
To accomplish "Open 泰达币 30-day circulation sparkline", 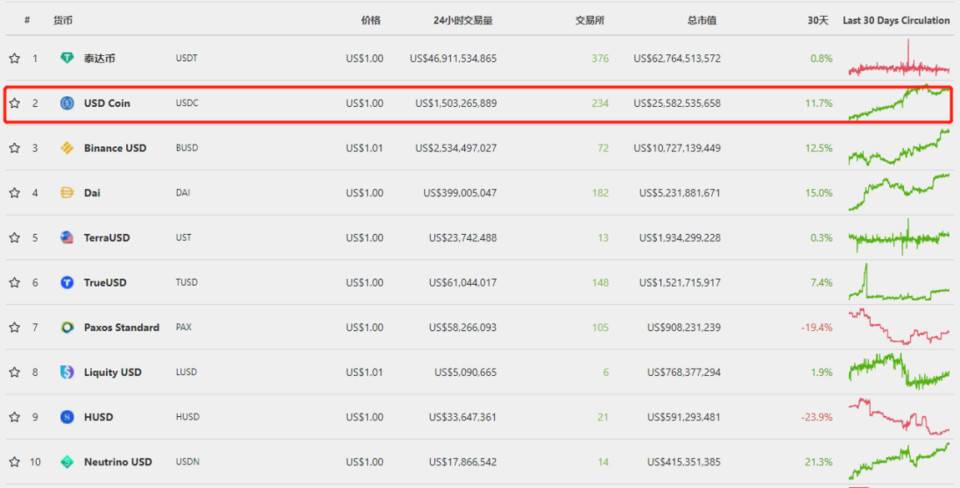I will point(899,58).
